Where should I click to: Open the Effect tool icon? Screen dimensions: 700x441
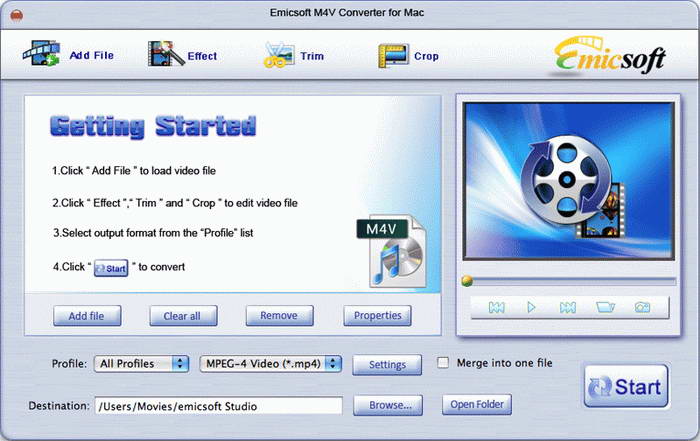(166, 54)
